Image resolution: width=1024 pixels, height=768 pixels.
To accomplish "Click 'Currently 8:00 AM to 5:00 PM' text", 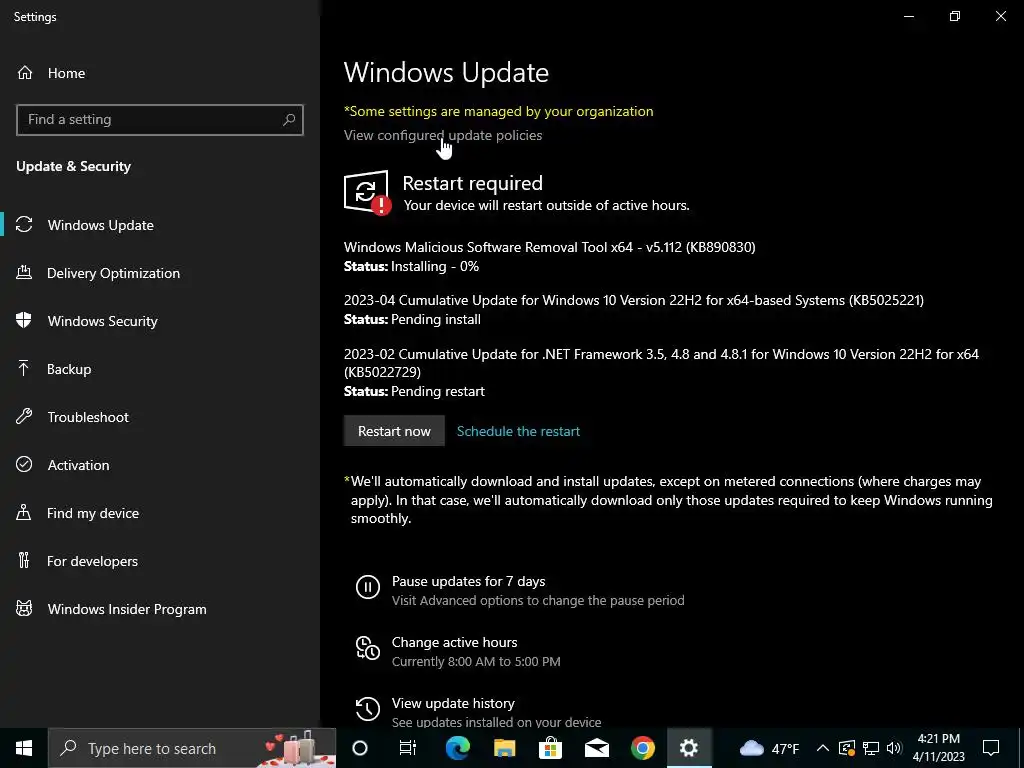I will pyautogui.click(x=476, y=662).
